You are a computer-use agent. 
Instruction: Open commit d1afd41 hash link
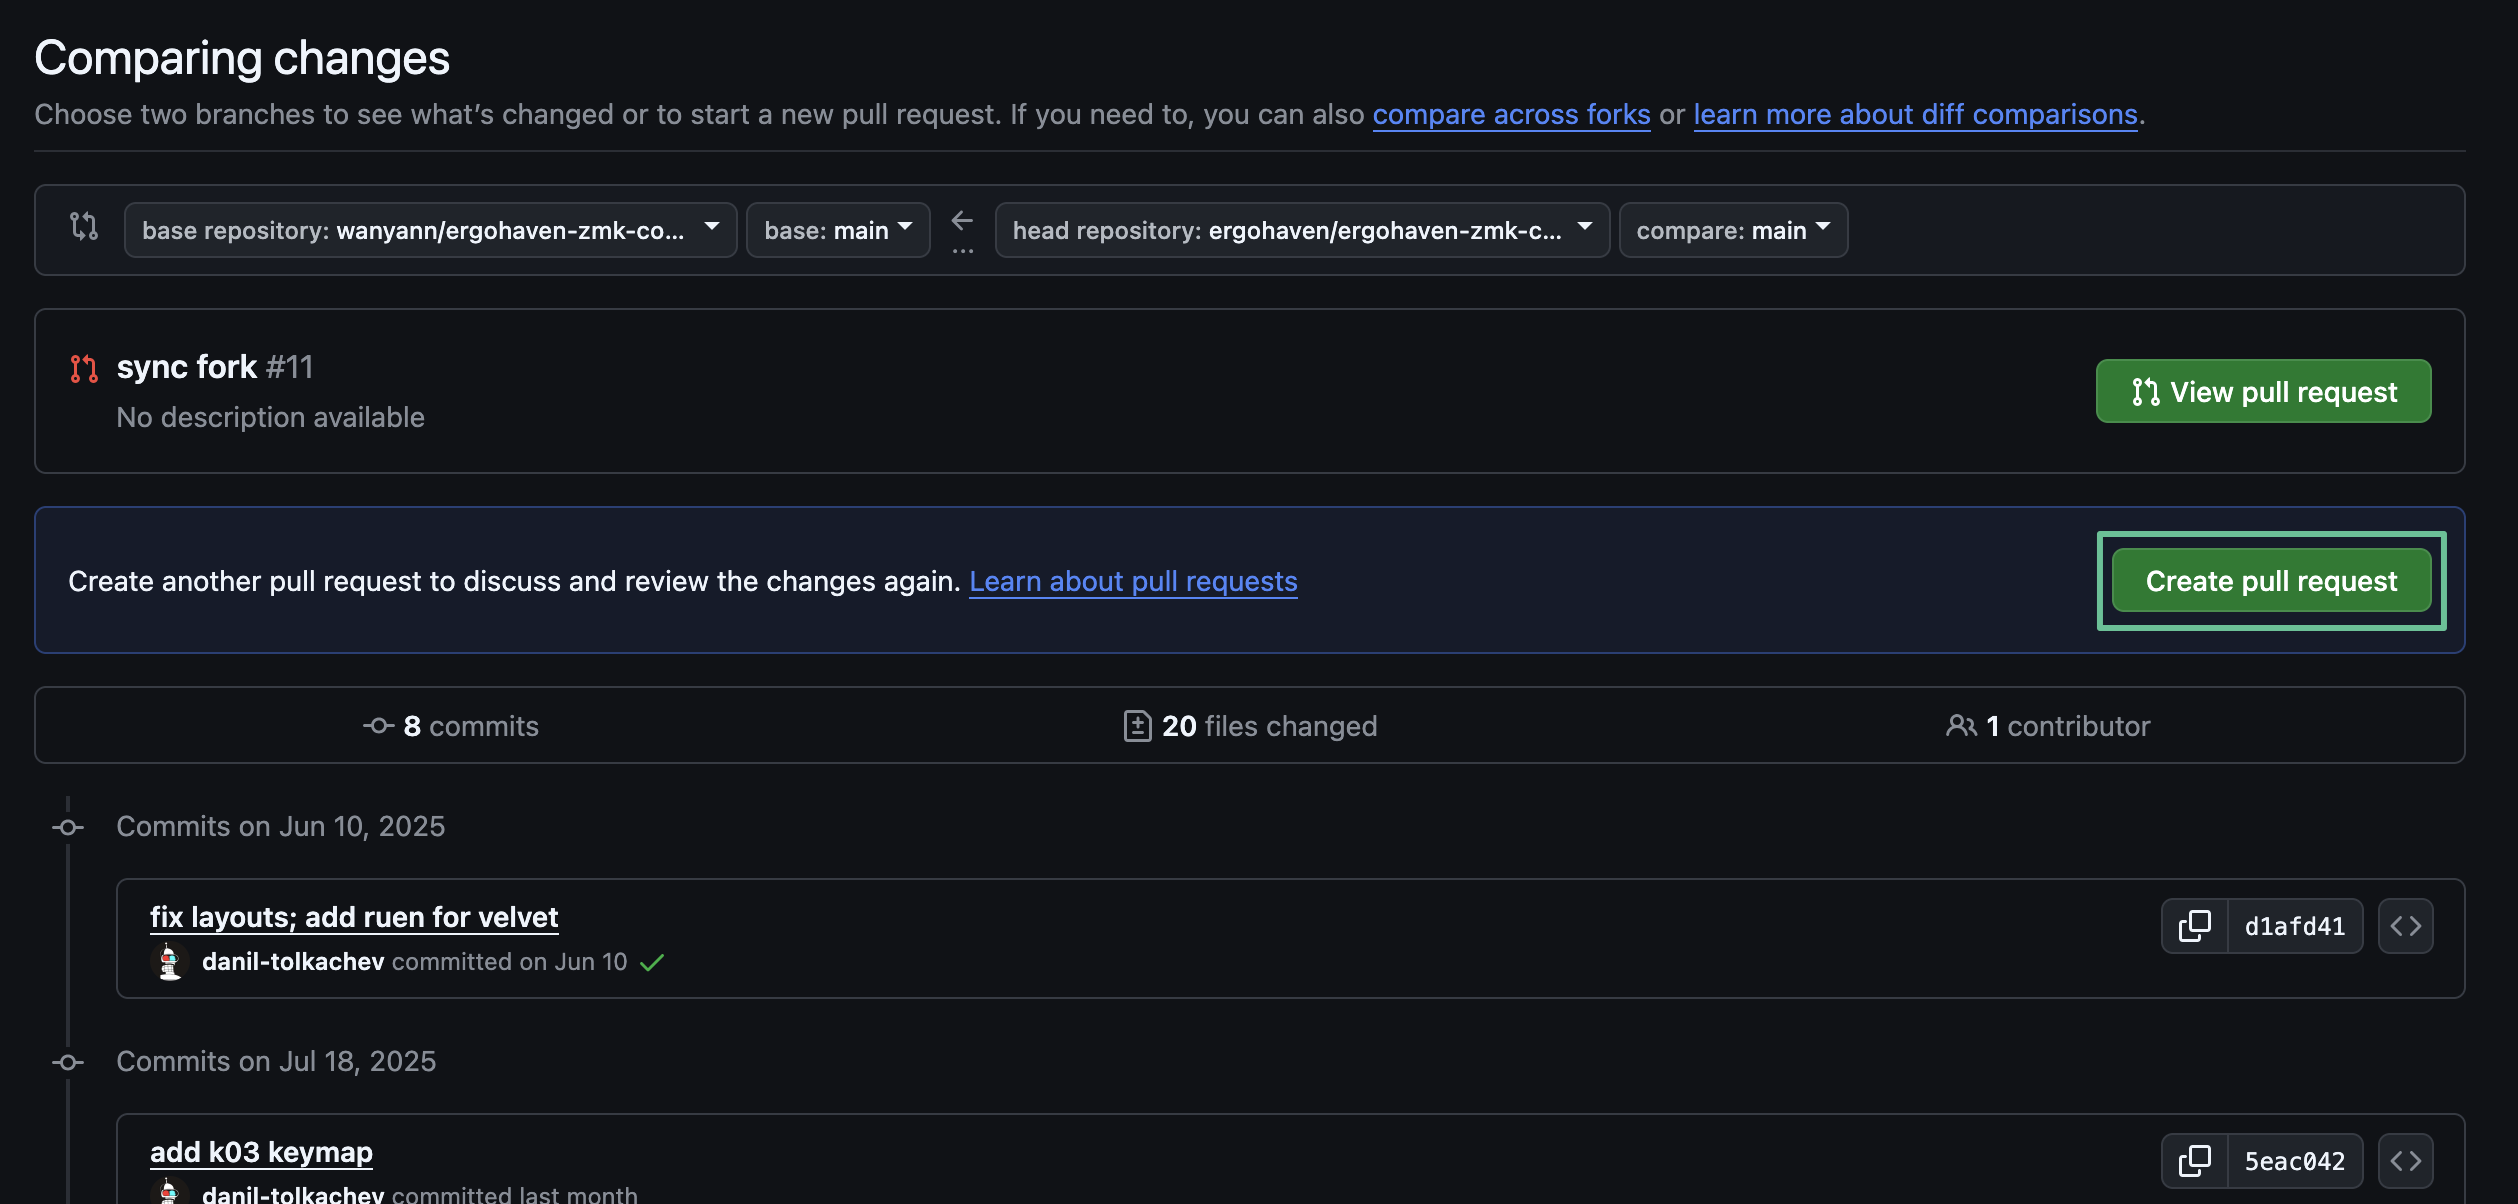point(2294,926)
